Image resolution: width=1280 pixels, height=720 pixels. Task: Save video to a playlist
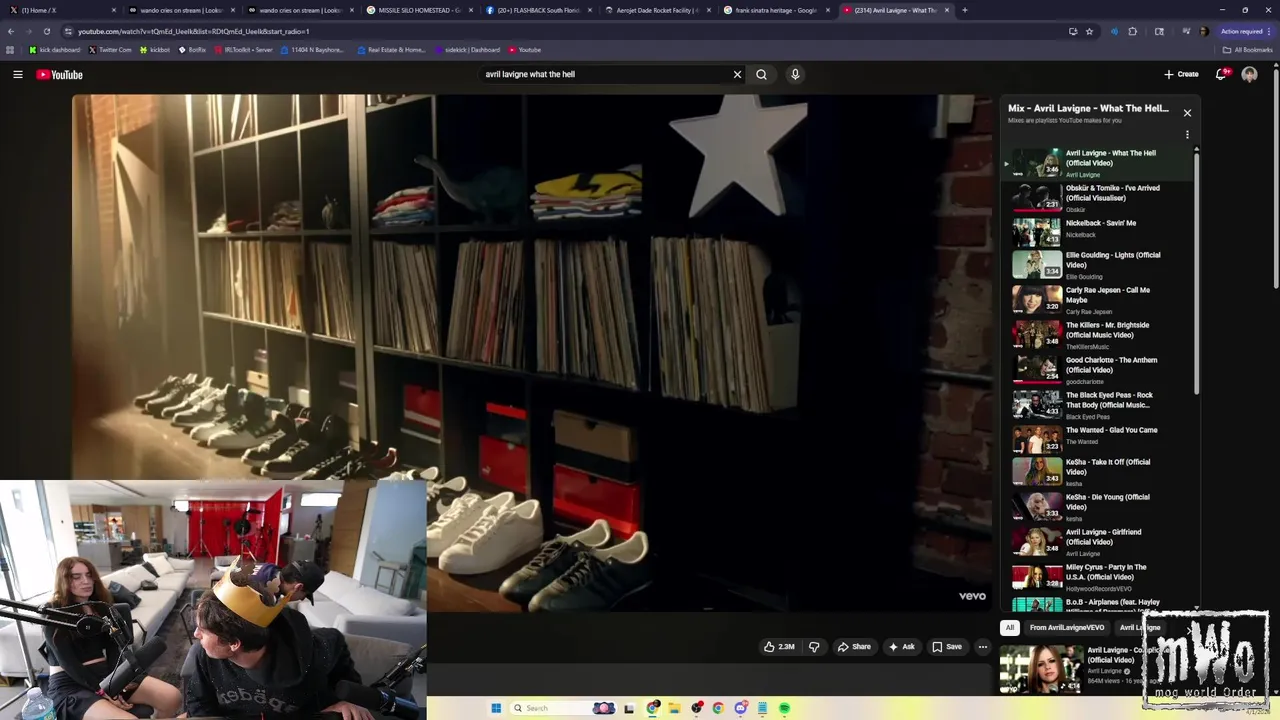click(946, 647)
